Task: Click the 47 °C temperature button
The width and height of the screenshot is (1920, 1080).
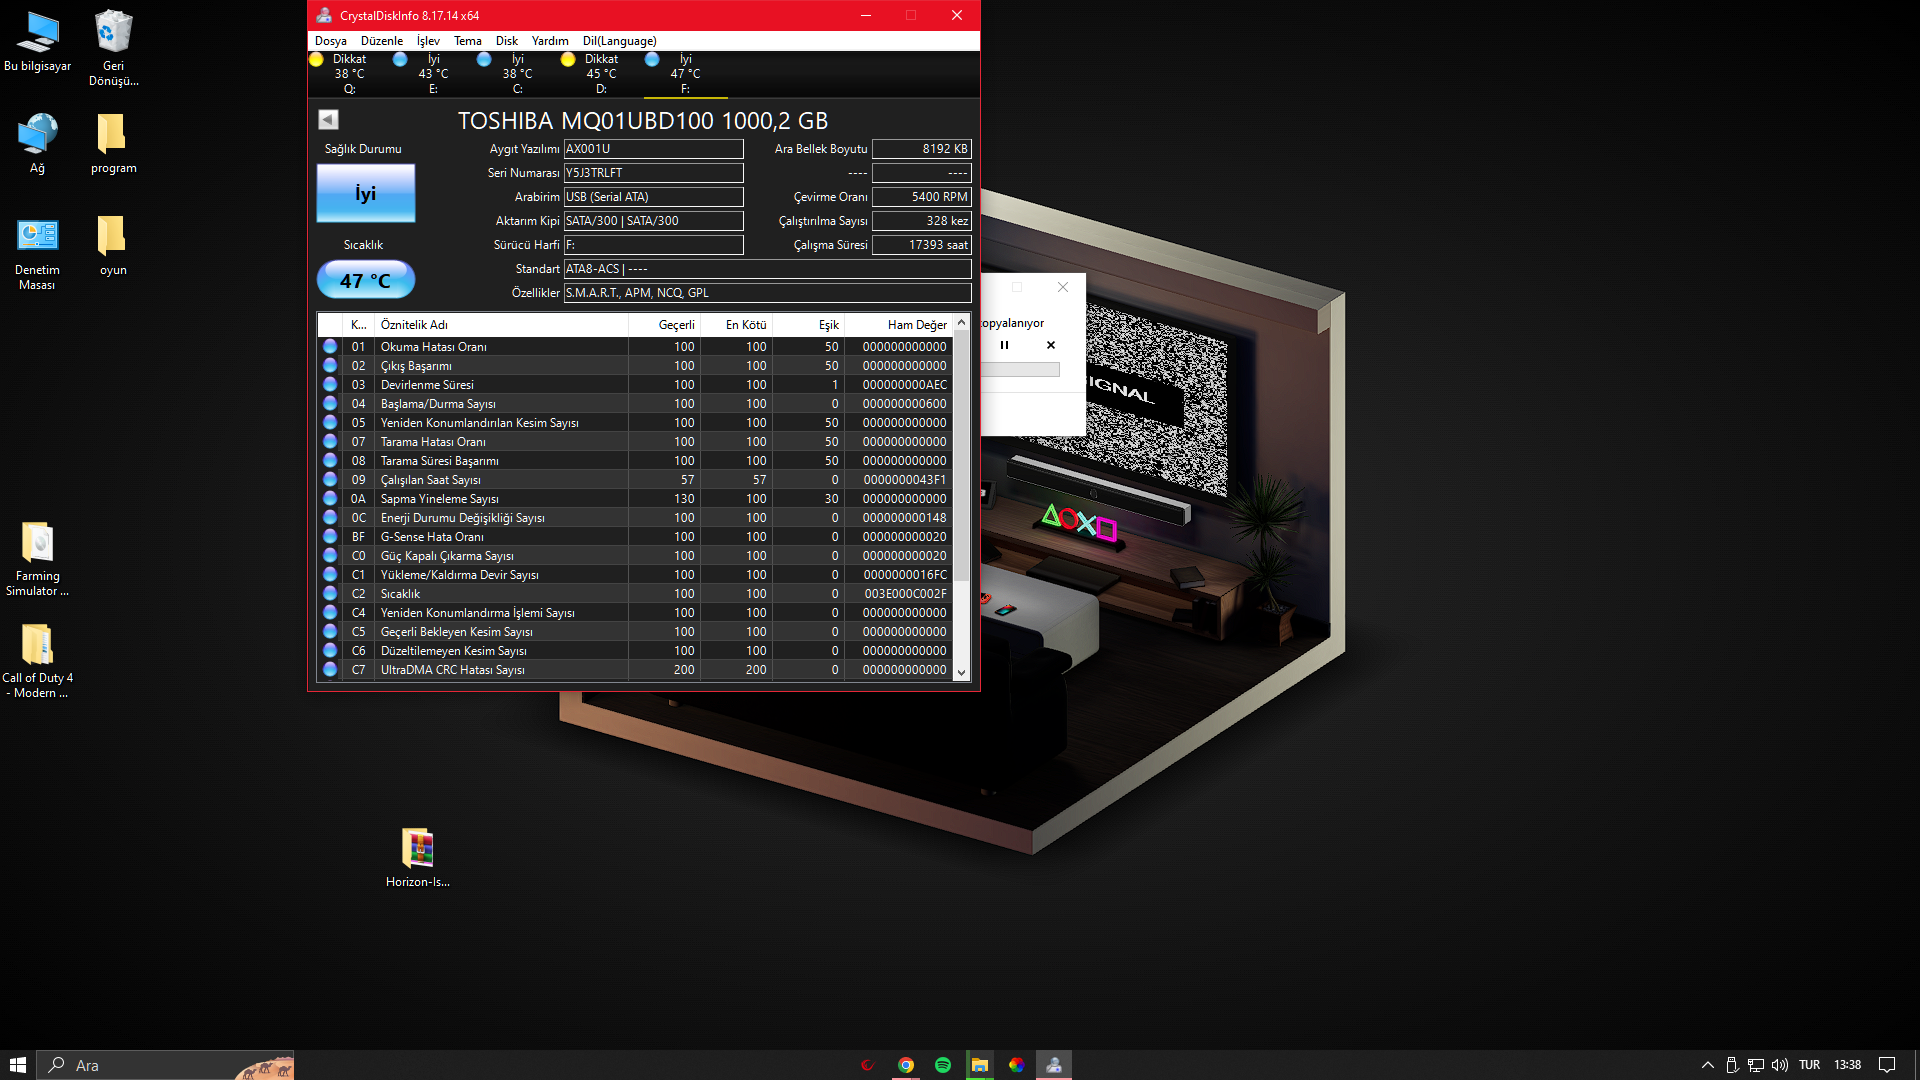Action: 365,280
